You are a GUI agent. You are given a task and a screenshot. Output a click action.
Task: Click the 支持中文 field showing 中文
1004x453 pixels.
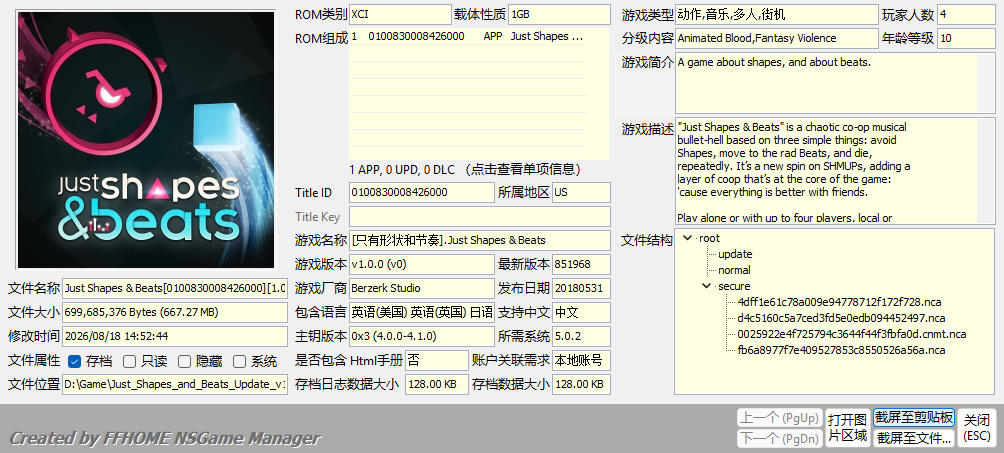click(581, 312)
